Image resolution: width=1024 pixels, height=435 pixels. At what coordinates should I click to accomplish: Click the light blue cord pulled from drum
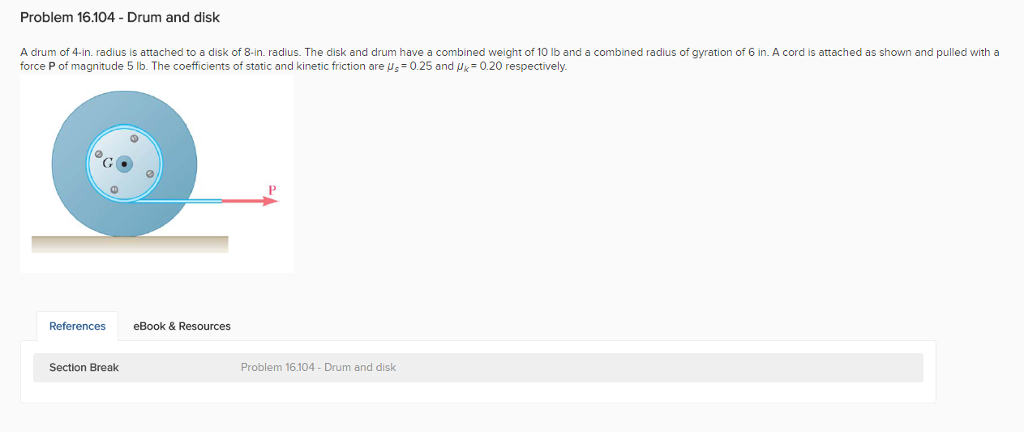[x=178, y=201]
